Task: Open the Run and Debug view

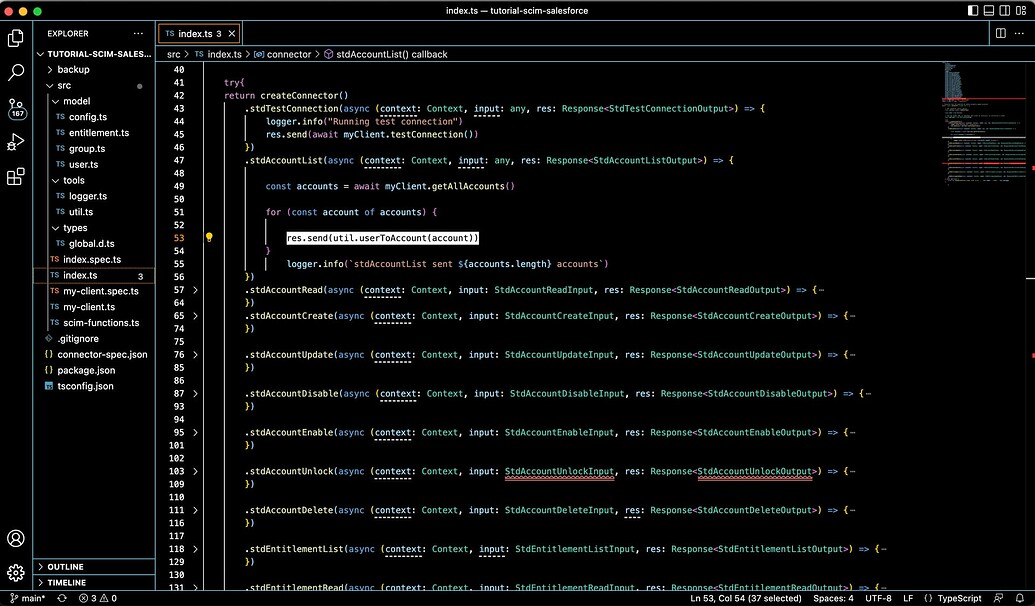Action: pos(15,142)
